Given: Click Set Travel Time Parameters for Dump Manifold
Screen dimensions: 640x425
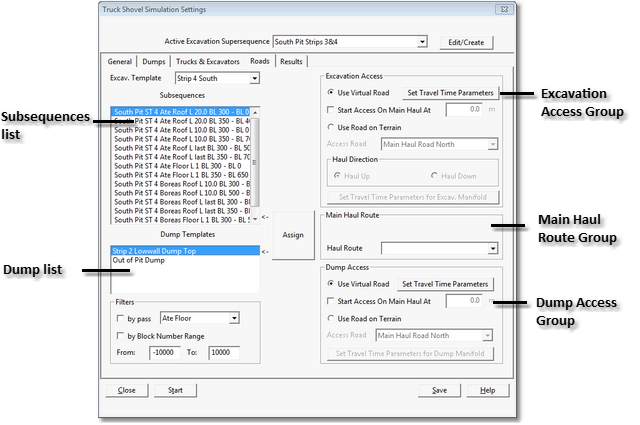Looking at the screenshot, I should (x=410, y=354).
